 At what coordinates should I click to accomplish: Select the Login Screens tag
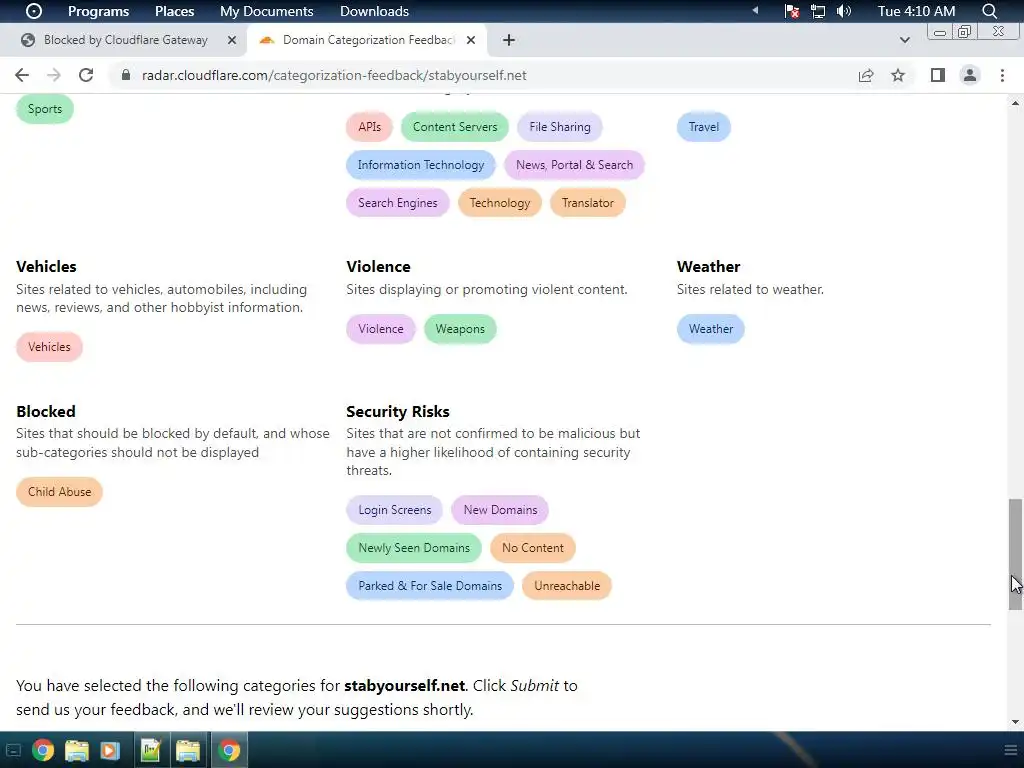click(394, 509)
